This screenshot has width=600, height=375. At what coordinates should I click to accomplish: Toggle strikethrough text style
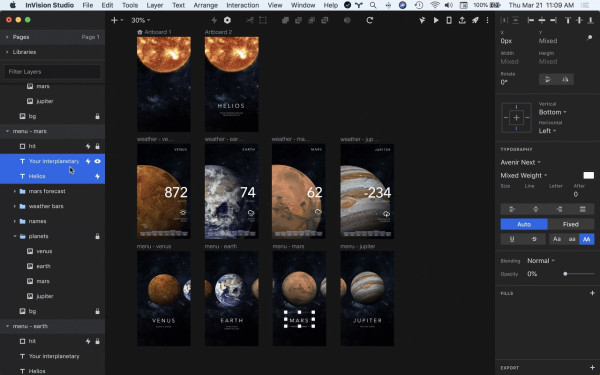[x=535, y=239]
